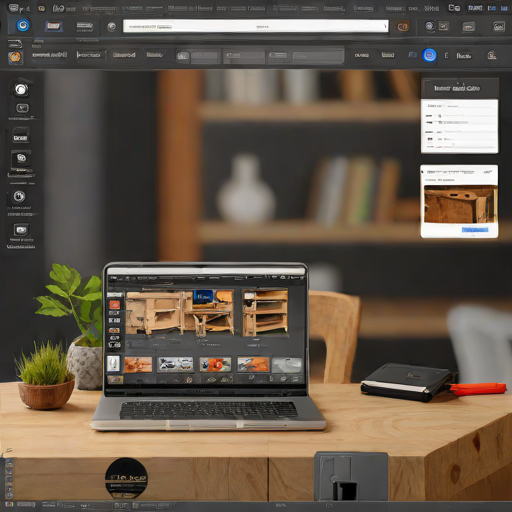Click the blue ring icon beside the orange-blue button
The width and height of the screenshot is (512, 512).
(23, 25)
